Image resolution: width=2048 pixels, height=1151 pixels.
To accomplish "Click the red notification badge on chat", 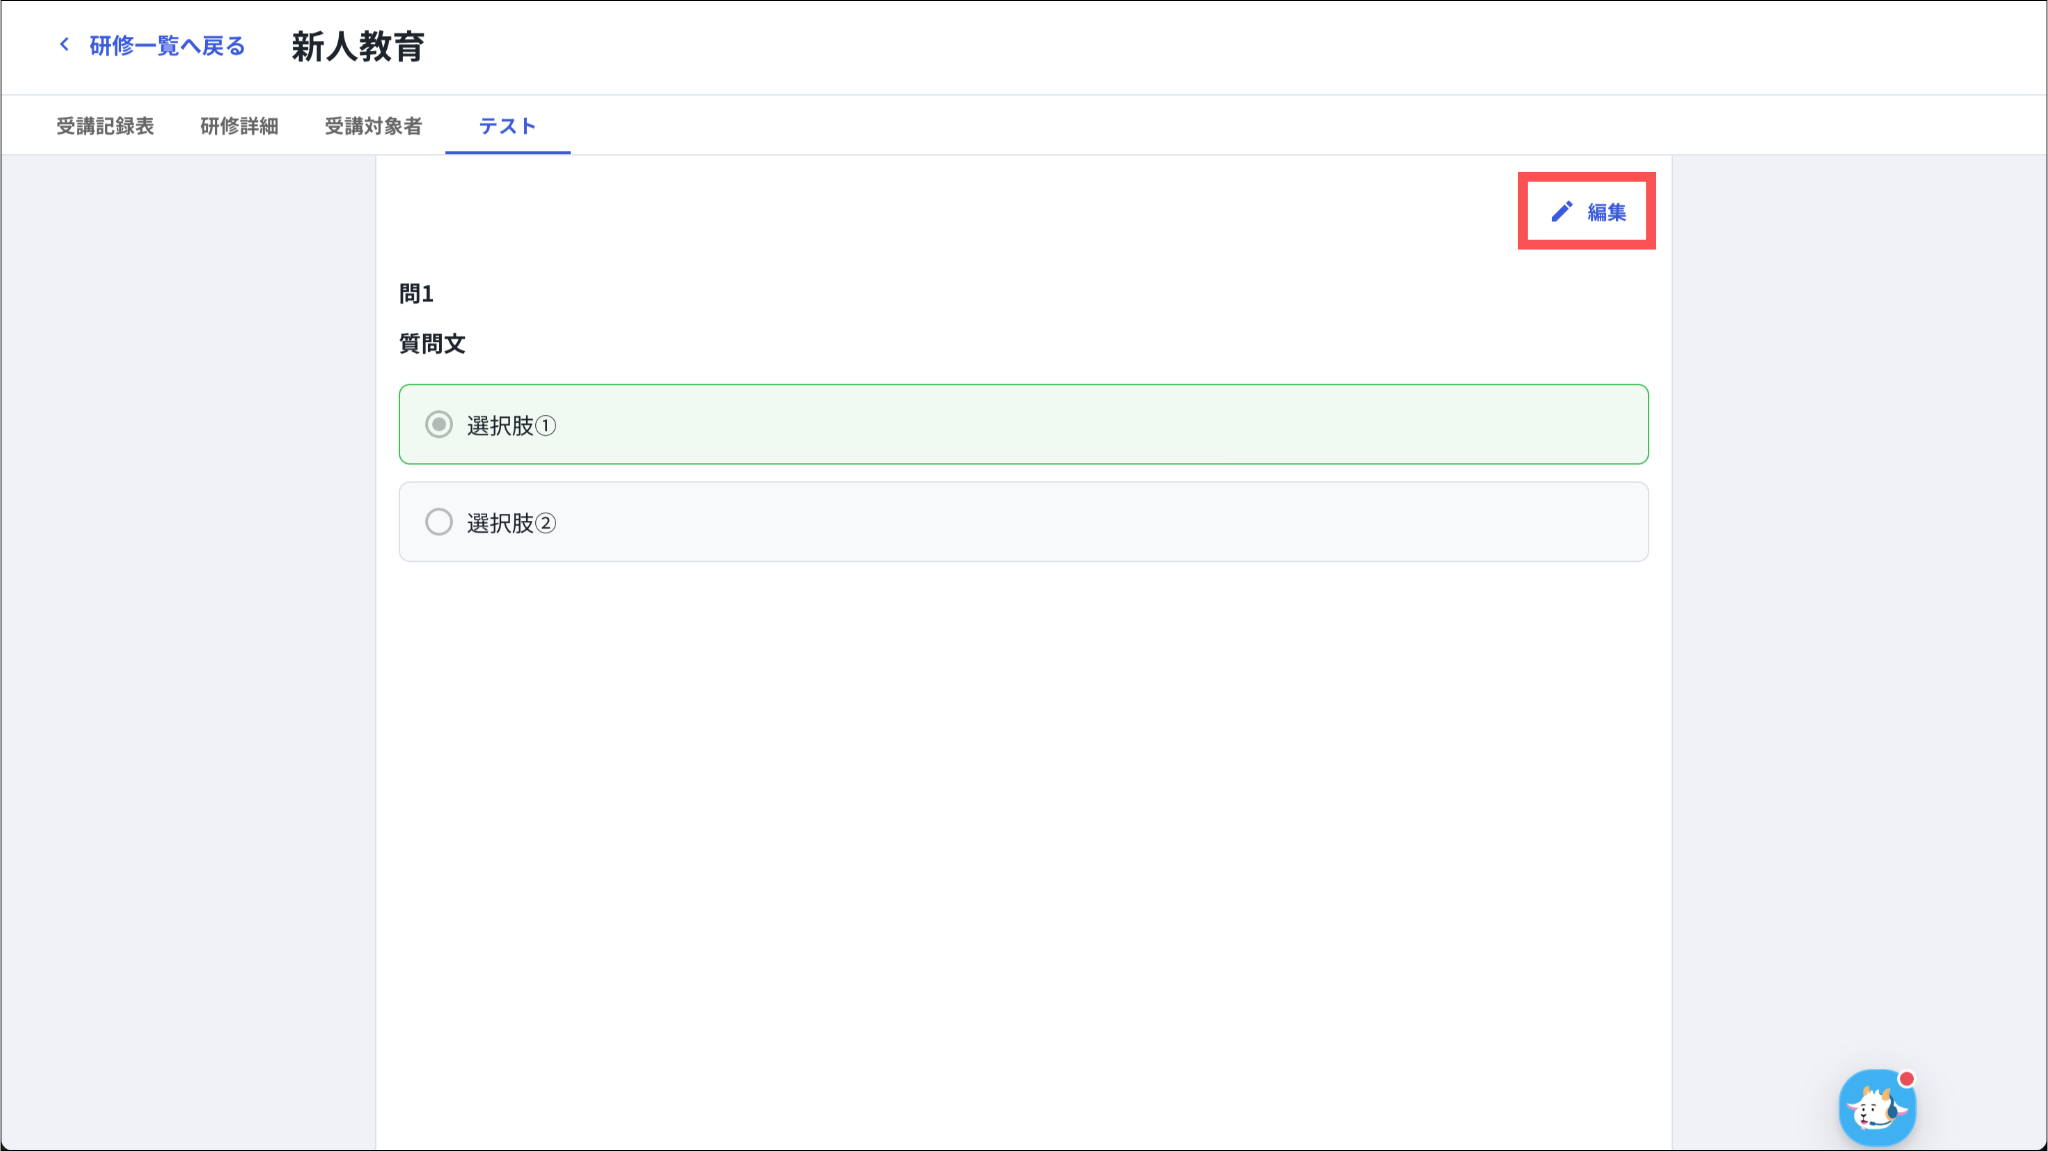I will pyautogui.click(x=1906, y=1079).
